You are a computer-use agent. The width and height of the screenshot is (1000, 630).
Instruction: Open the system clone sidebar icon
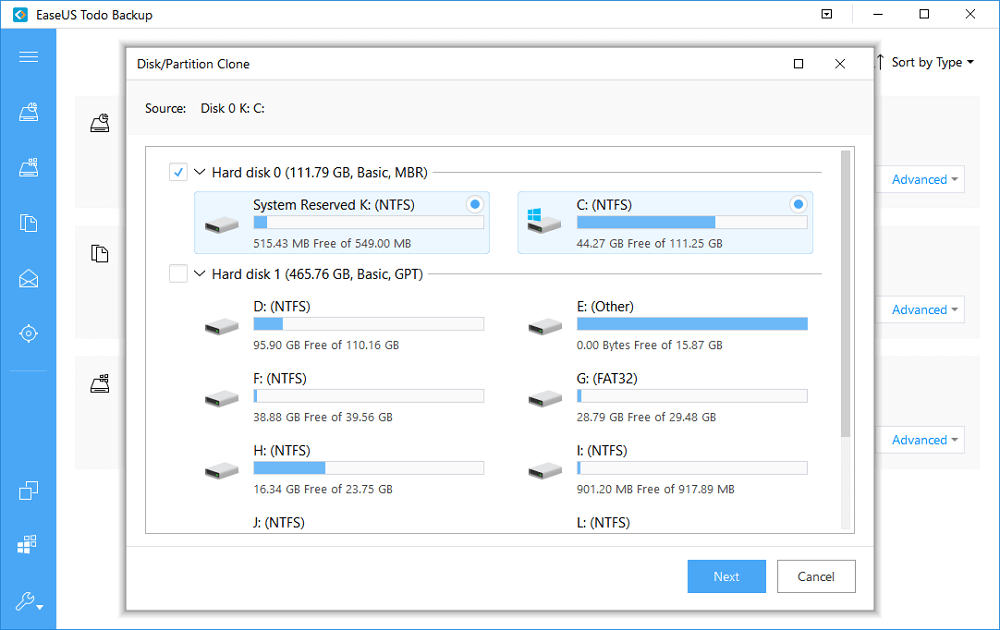click(x=28, y=167)
